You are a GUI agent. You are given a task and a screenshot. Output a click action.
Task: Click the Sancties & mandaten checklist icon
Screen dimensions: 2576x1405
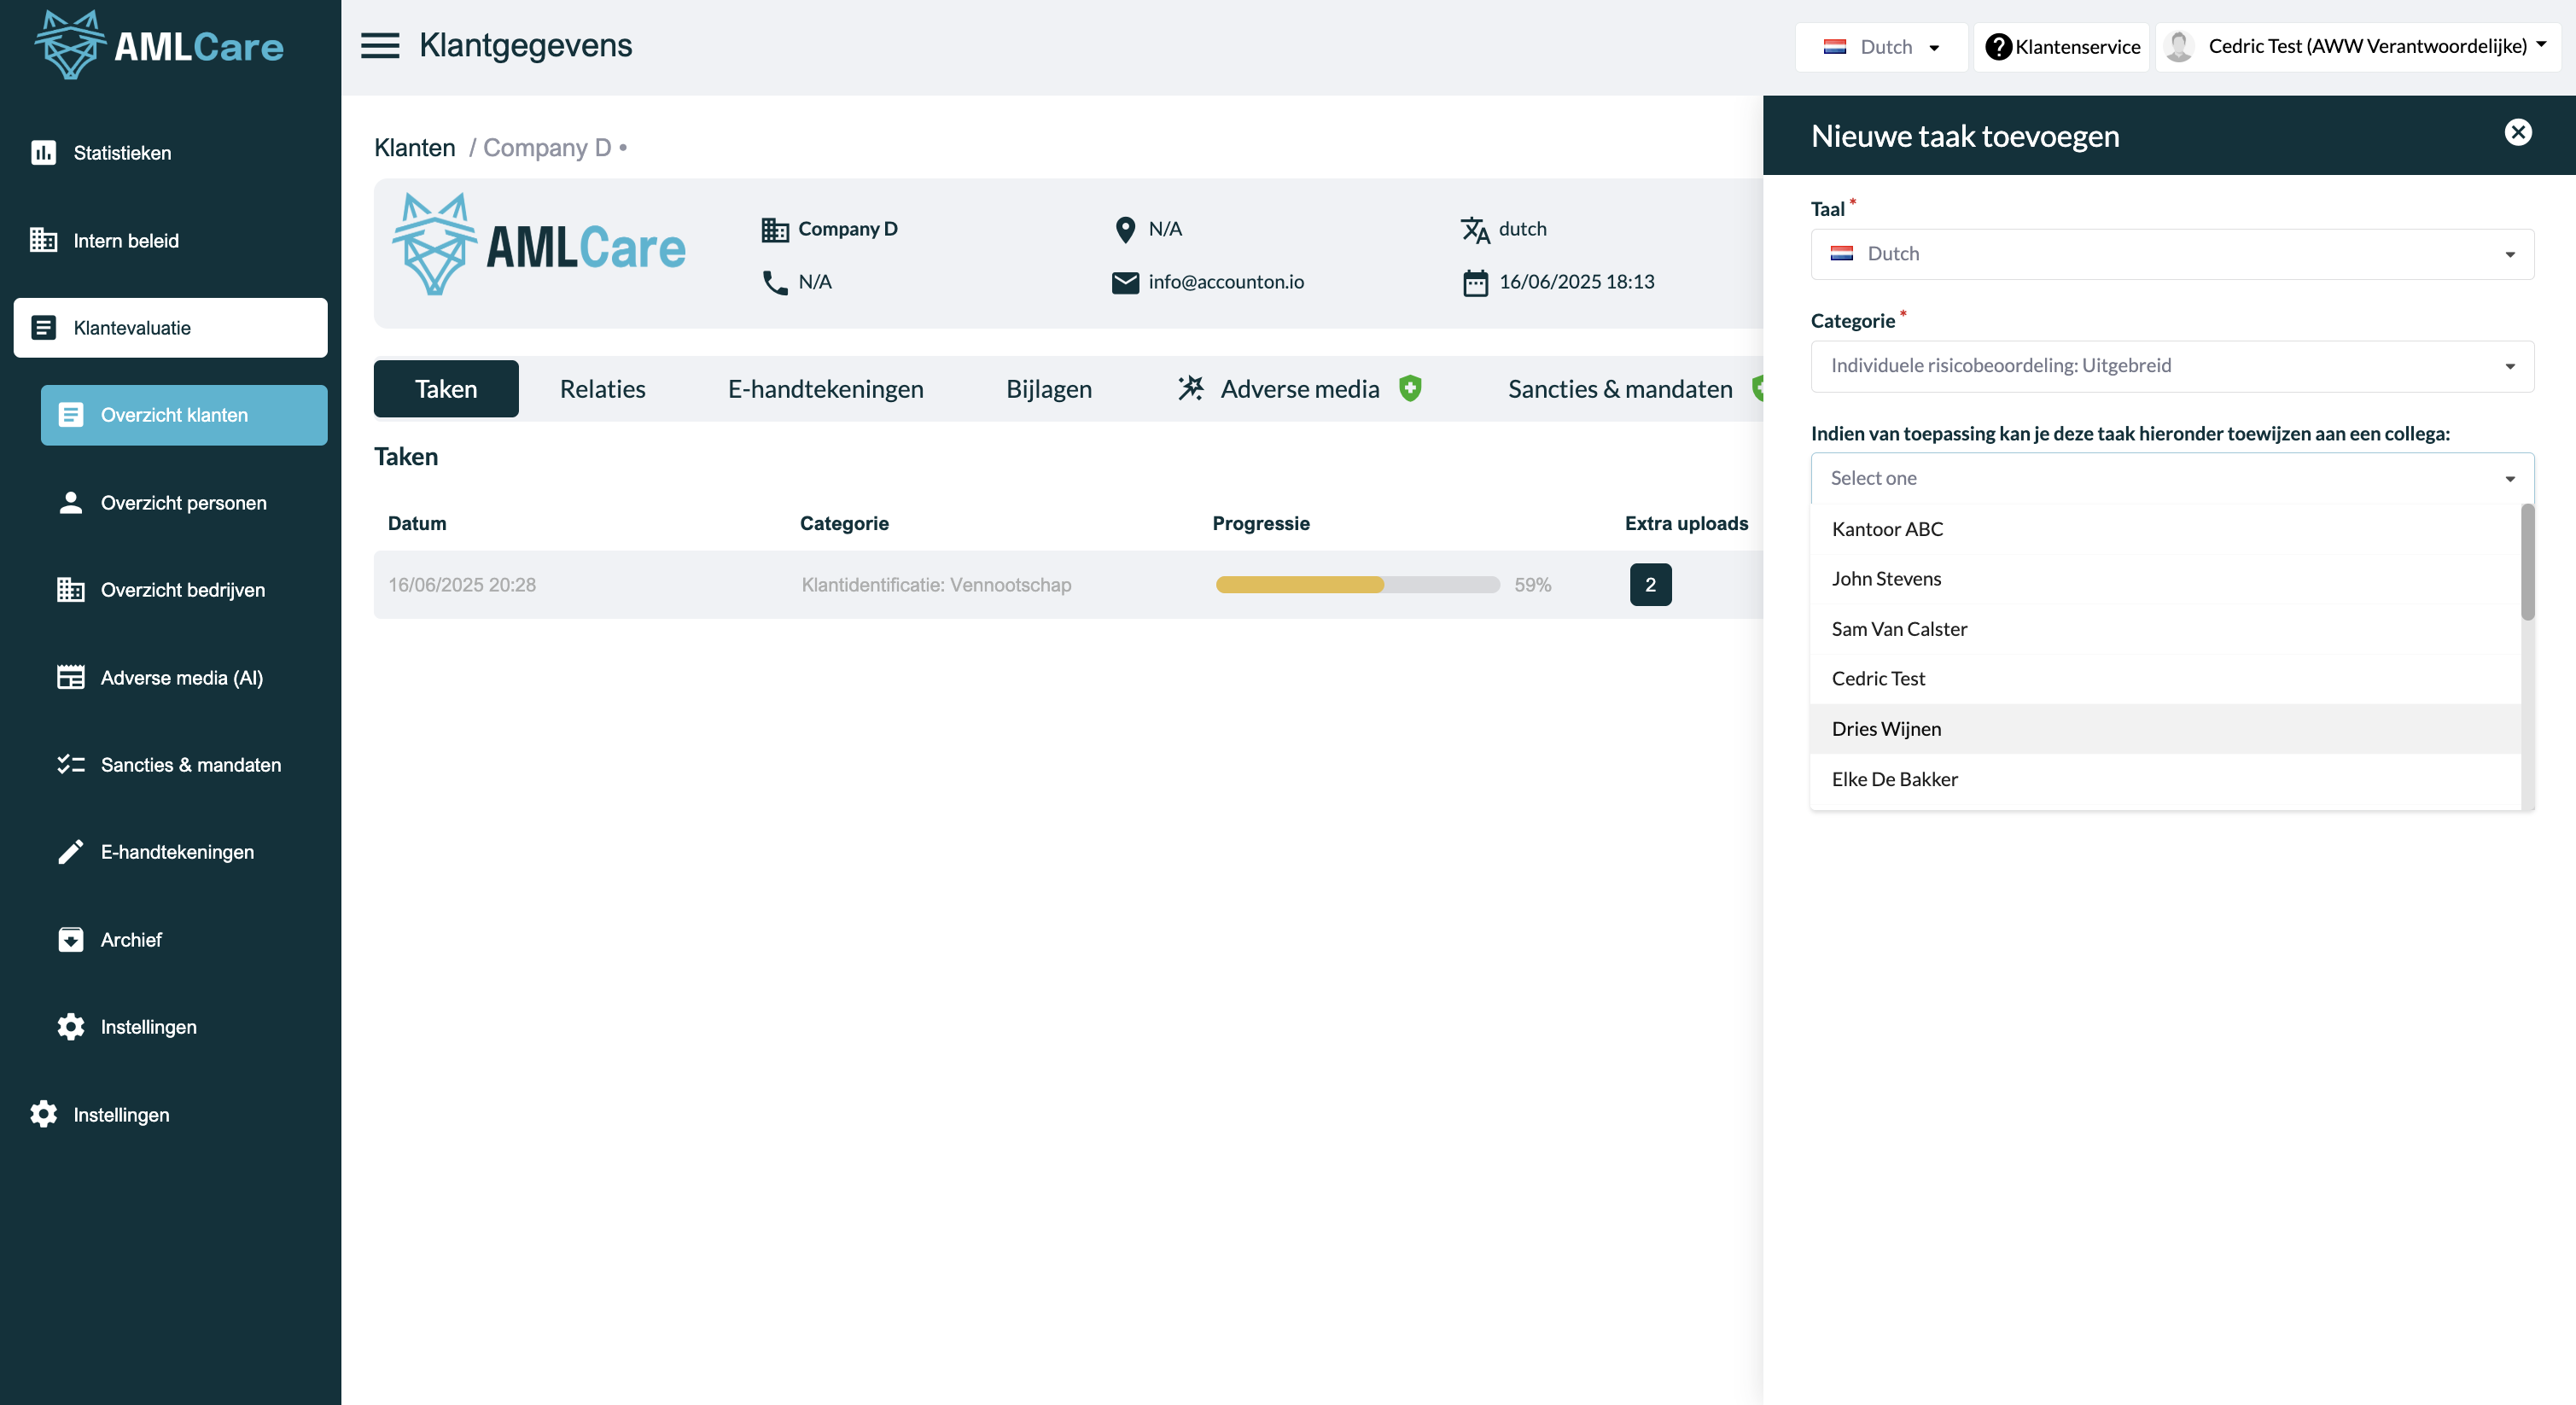click(x=70, y=764)
